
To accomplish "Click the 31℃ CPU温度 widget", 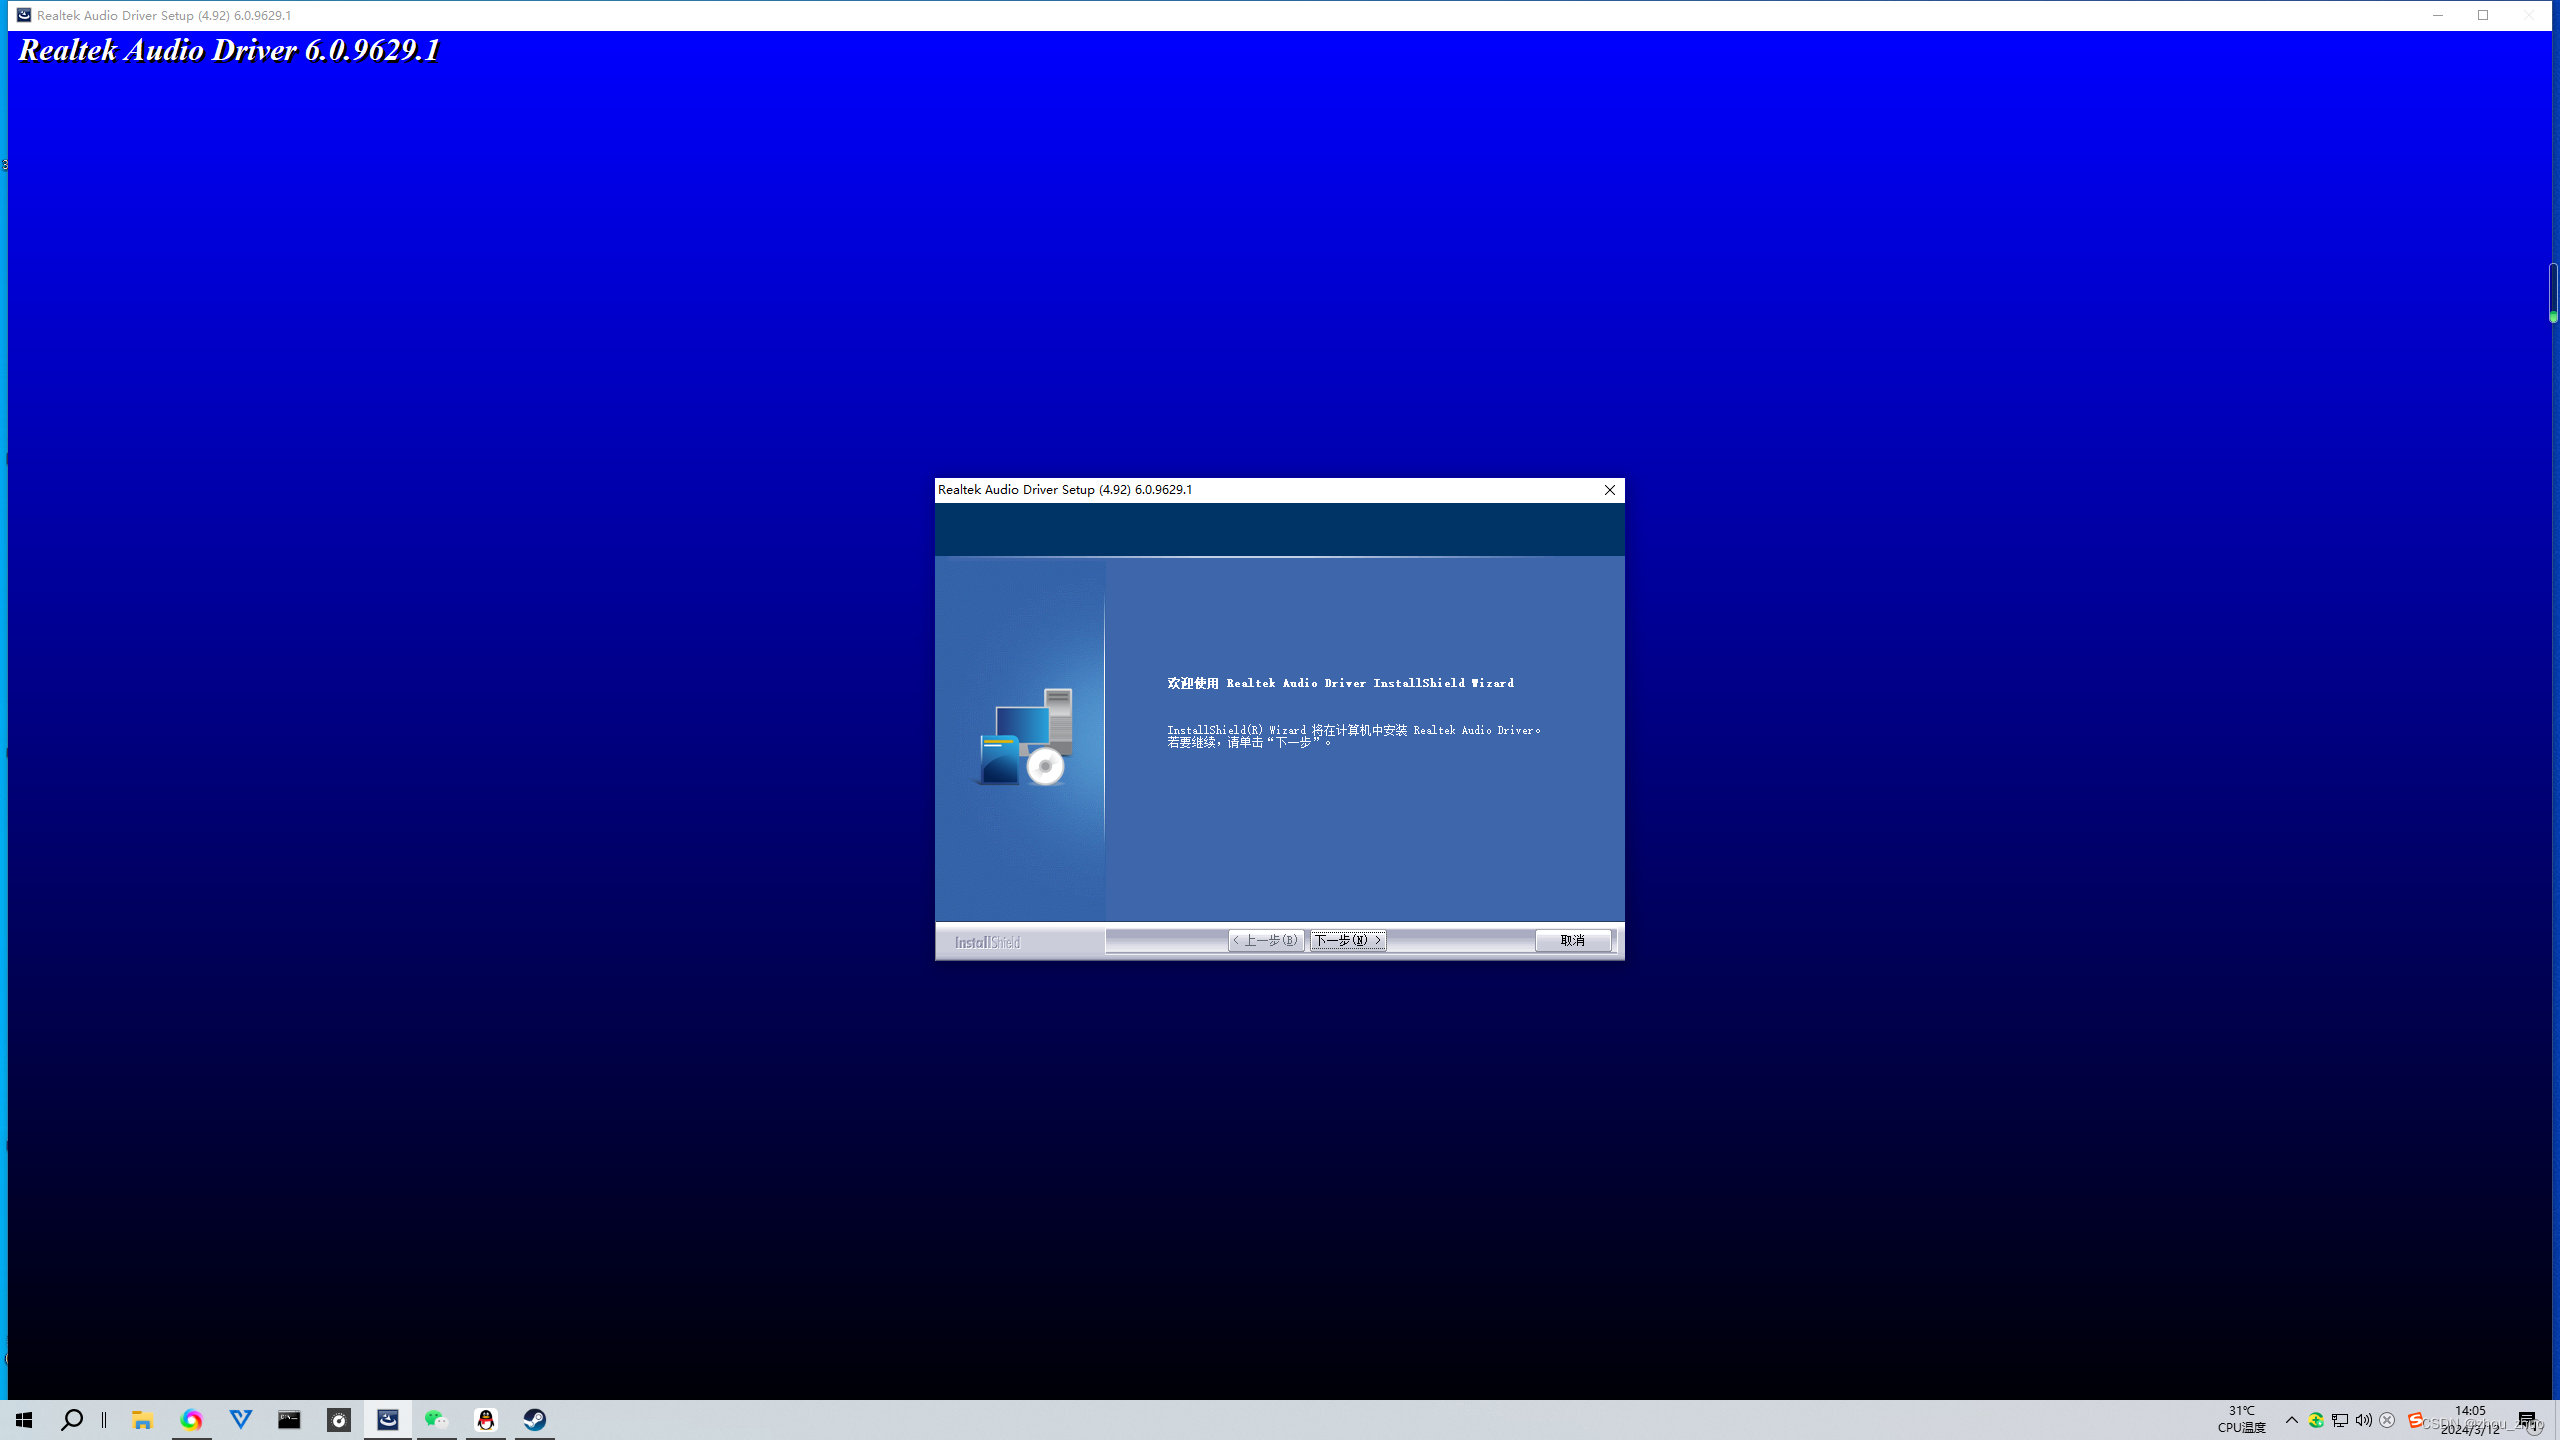I will [2241, 1420].
